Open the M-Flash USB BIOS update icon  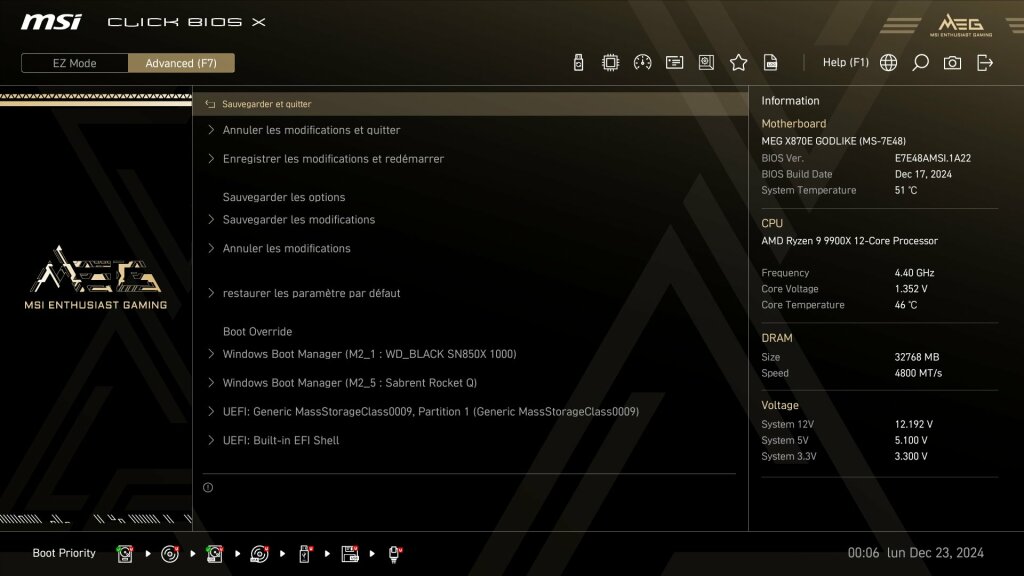(x=578, y=63)
